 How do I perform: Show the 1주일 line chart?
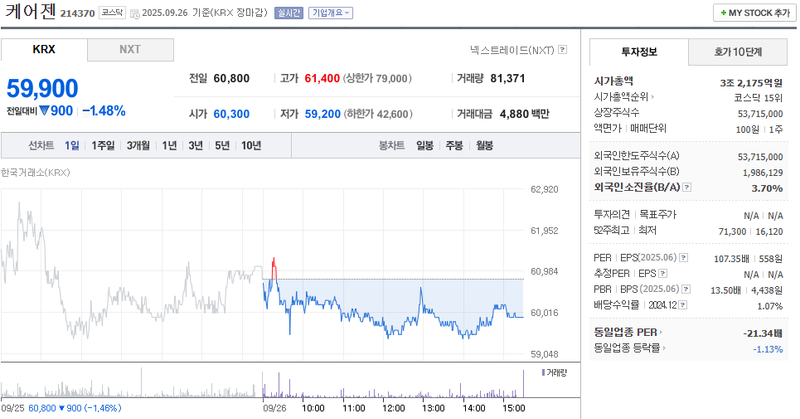point(103,145)
